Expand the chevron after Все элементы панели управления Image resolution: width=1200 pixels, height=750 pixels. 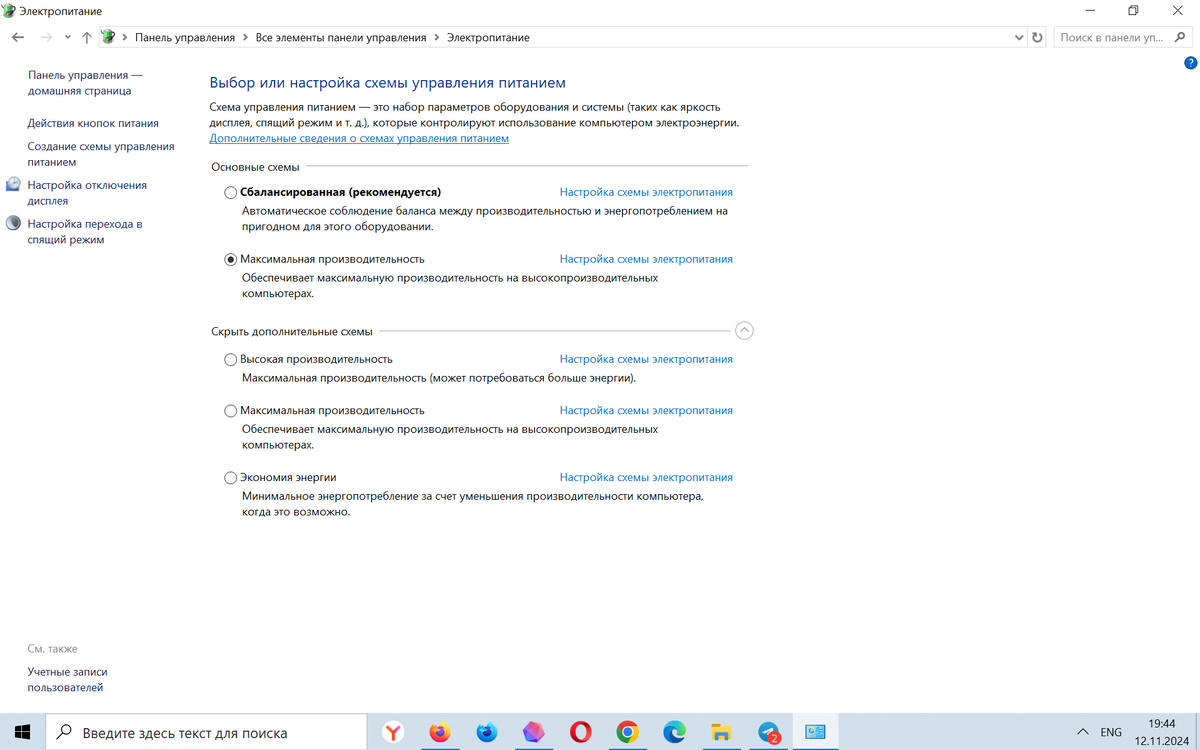[x=436, y=37]
